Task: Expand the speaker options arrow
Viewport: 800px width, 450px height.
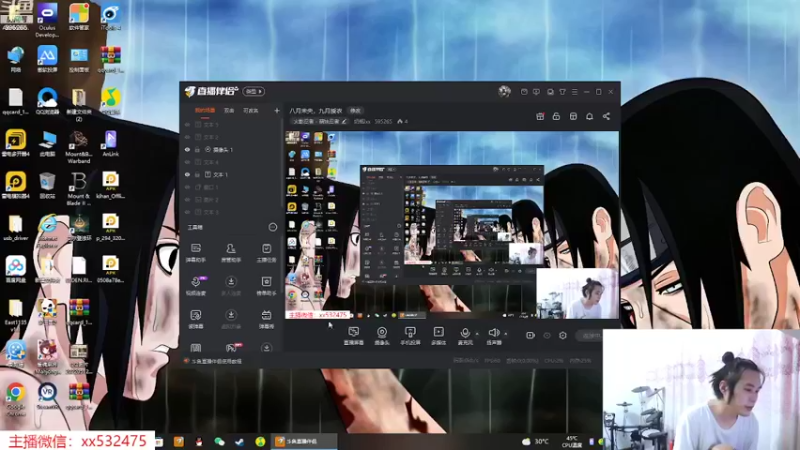Action: click(506, 334)
